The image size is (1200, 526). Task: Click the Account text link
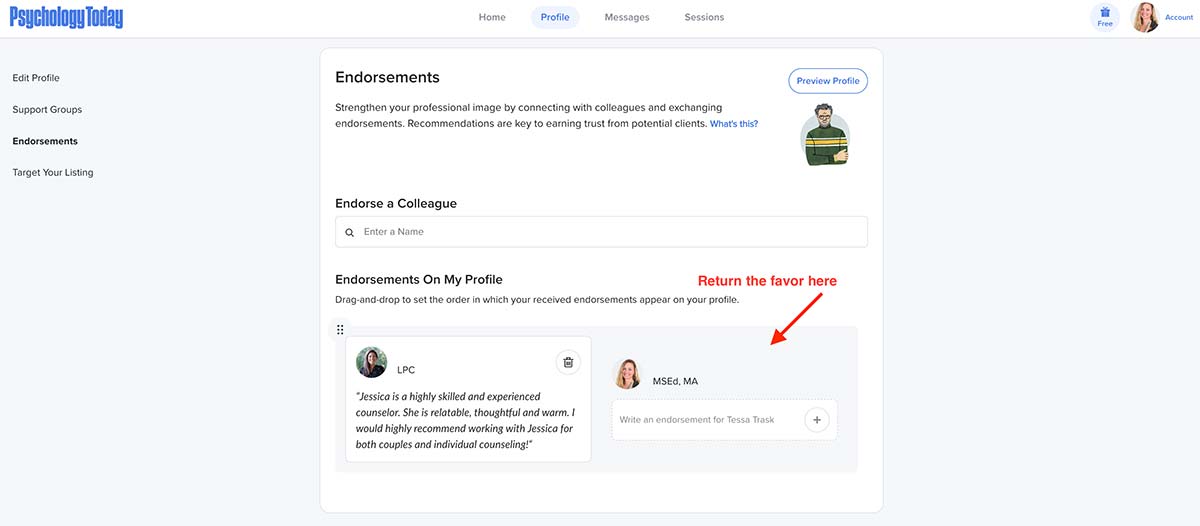click(1179, 17)
